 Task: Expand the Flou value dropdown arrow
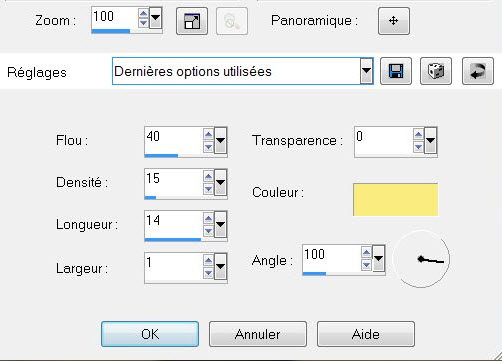coord(220,140)
